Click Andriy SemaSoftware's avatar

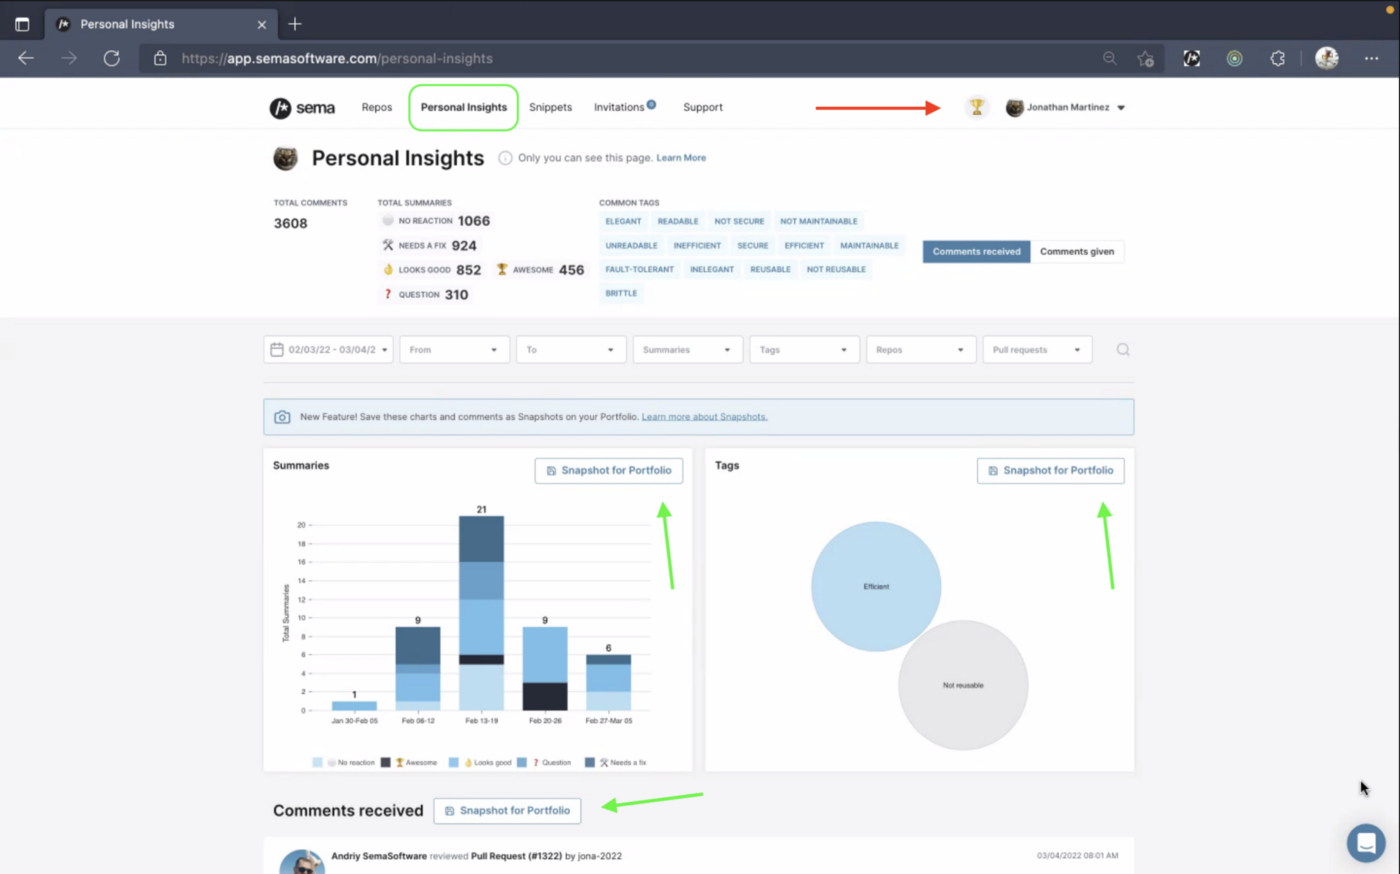301,862
